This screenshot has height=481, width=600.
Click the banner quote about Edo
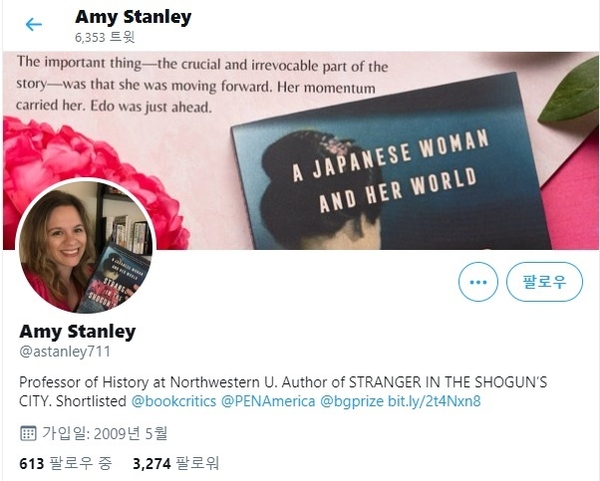click(202, 84)
